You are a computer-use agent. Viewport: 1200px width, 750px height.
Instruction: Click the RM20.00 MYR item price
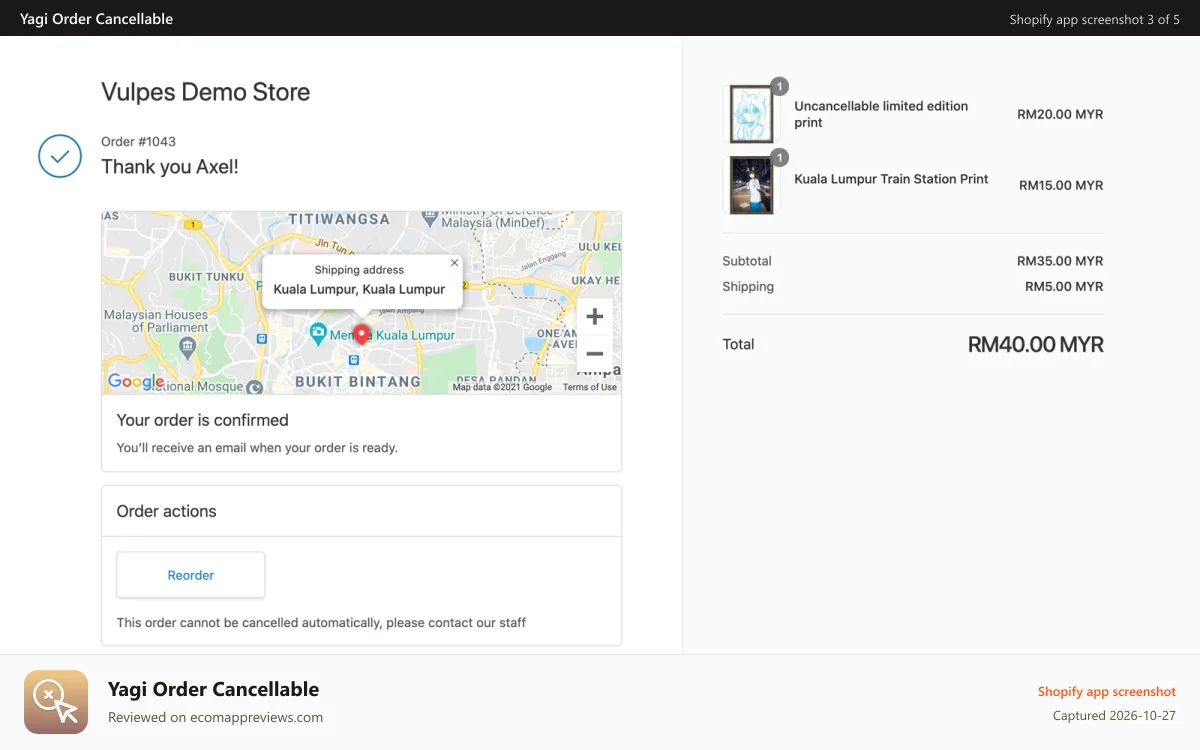[x=1060, y=114]
